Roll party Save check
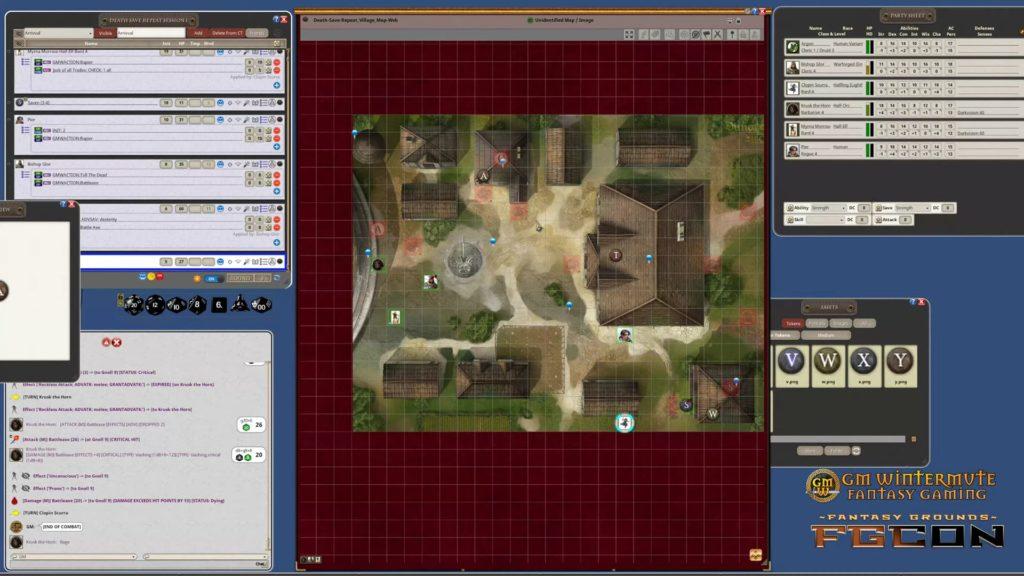 [879, 208]
